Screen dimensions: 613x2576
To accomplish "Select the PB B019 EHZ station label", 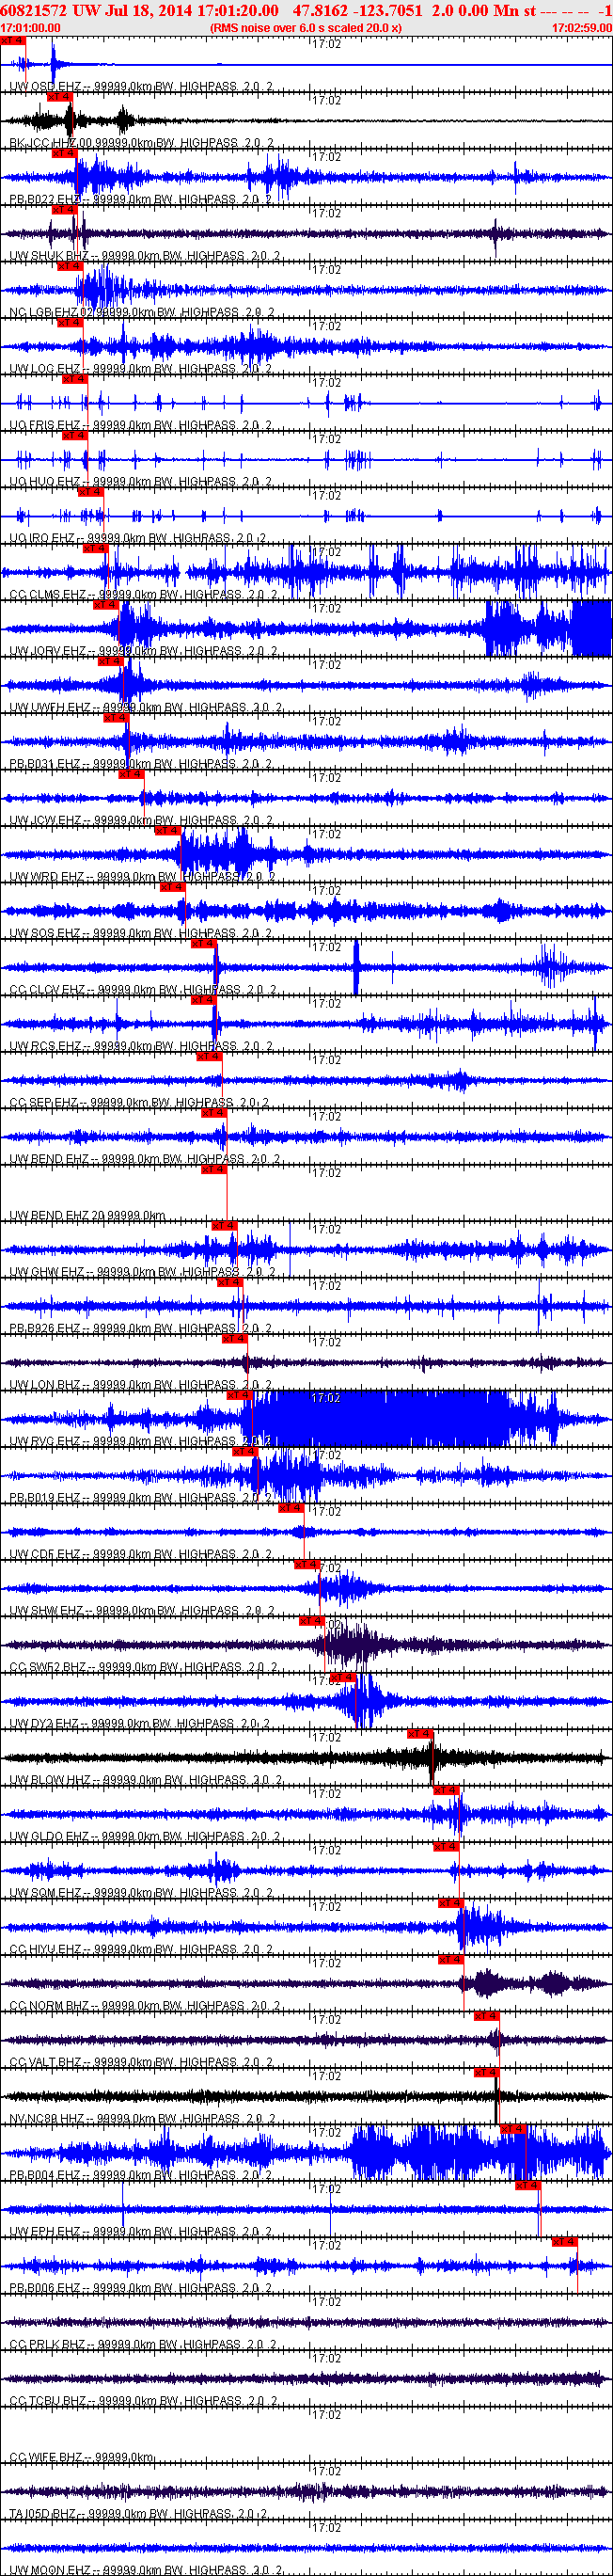I will (x=140, y=1498).
